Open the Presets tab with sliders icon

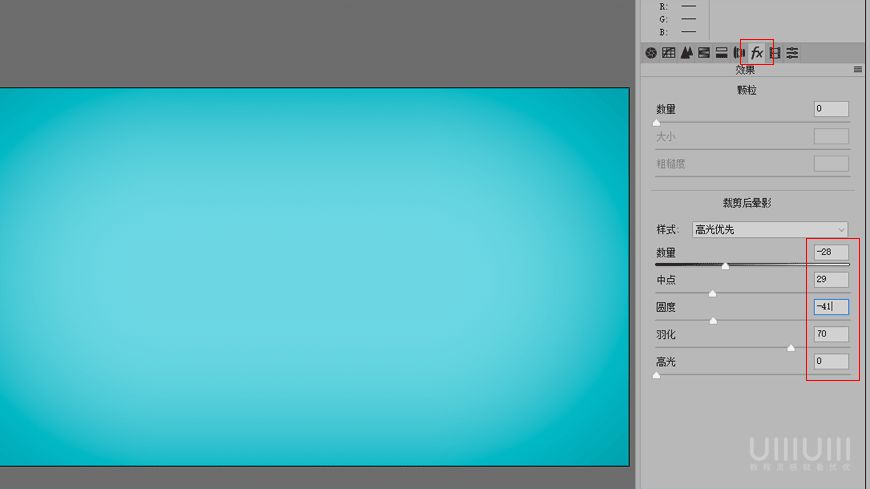(792, 53)
